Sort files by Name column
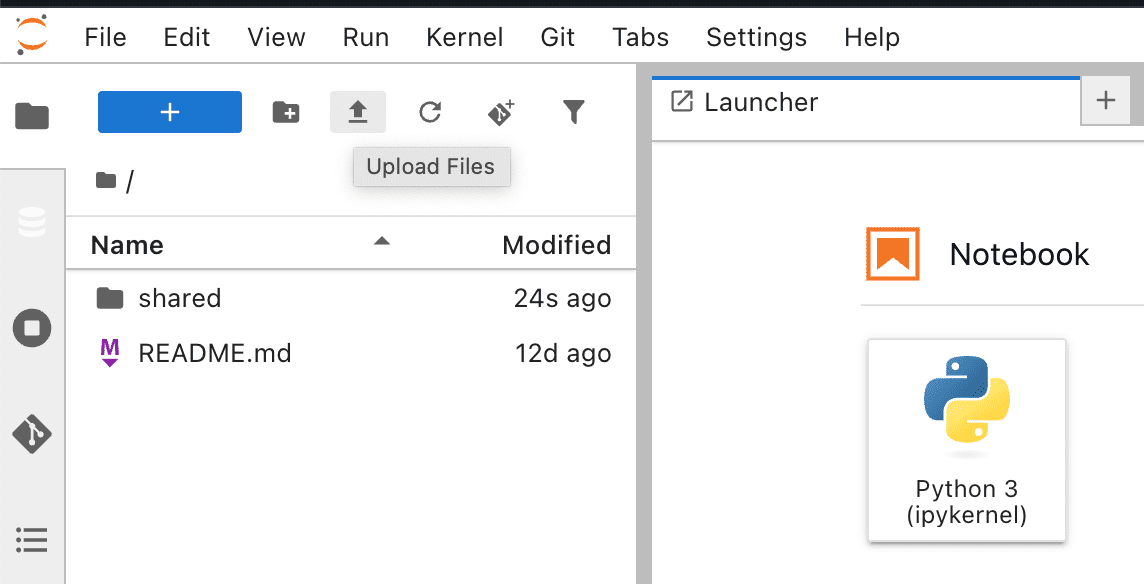 click(x=127, y=245)
